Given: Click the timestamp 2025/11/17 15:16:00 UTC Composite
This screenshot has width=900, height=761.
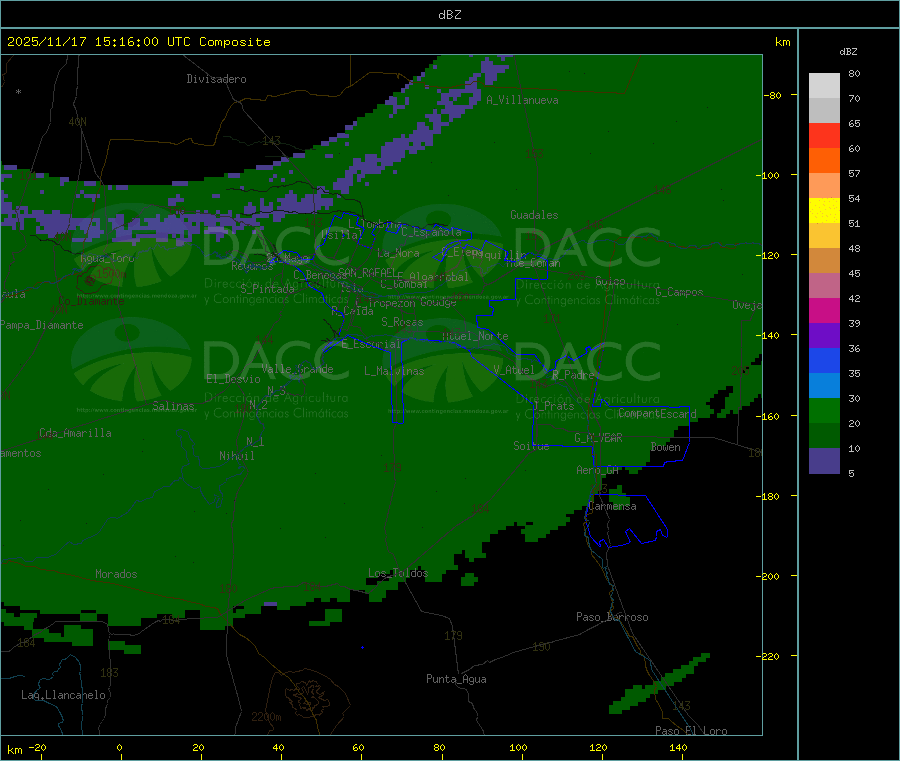Looking at the screenshot, I should click(138, 42).
